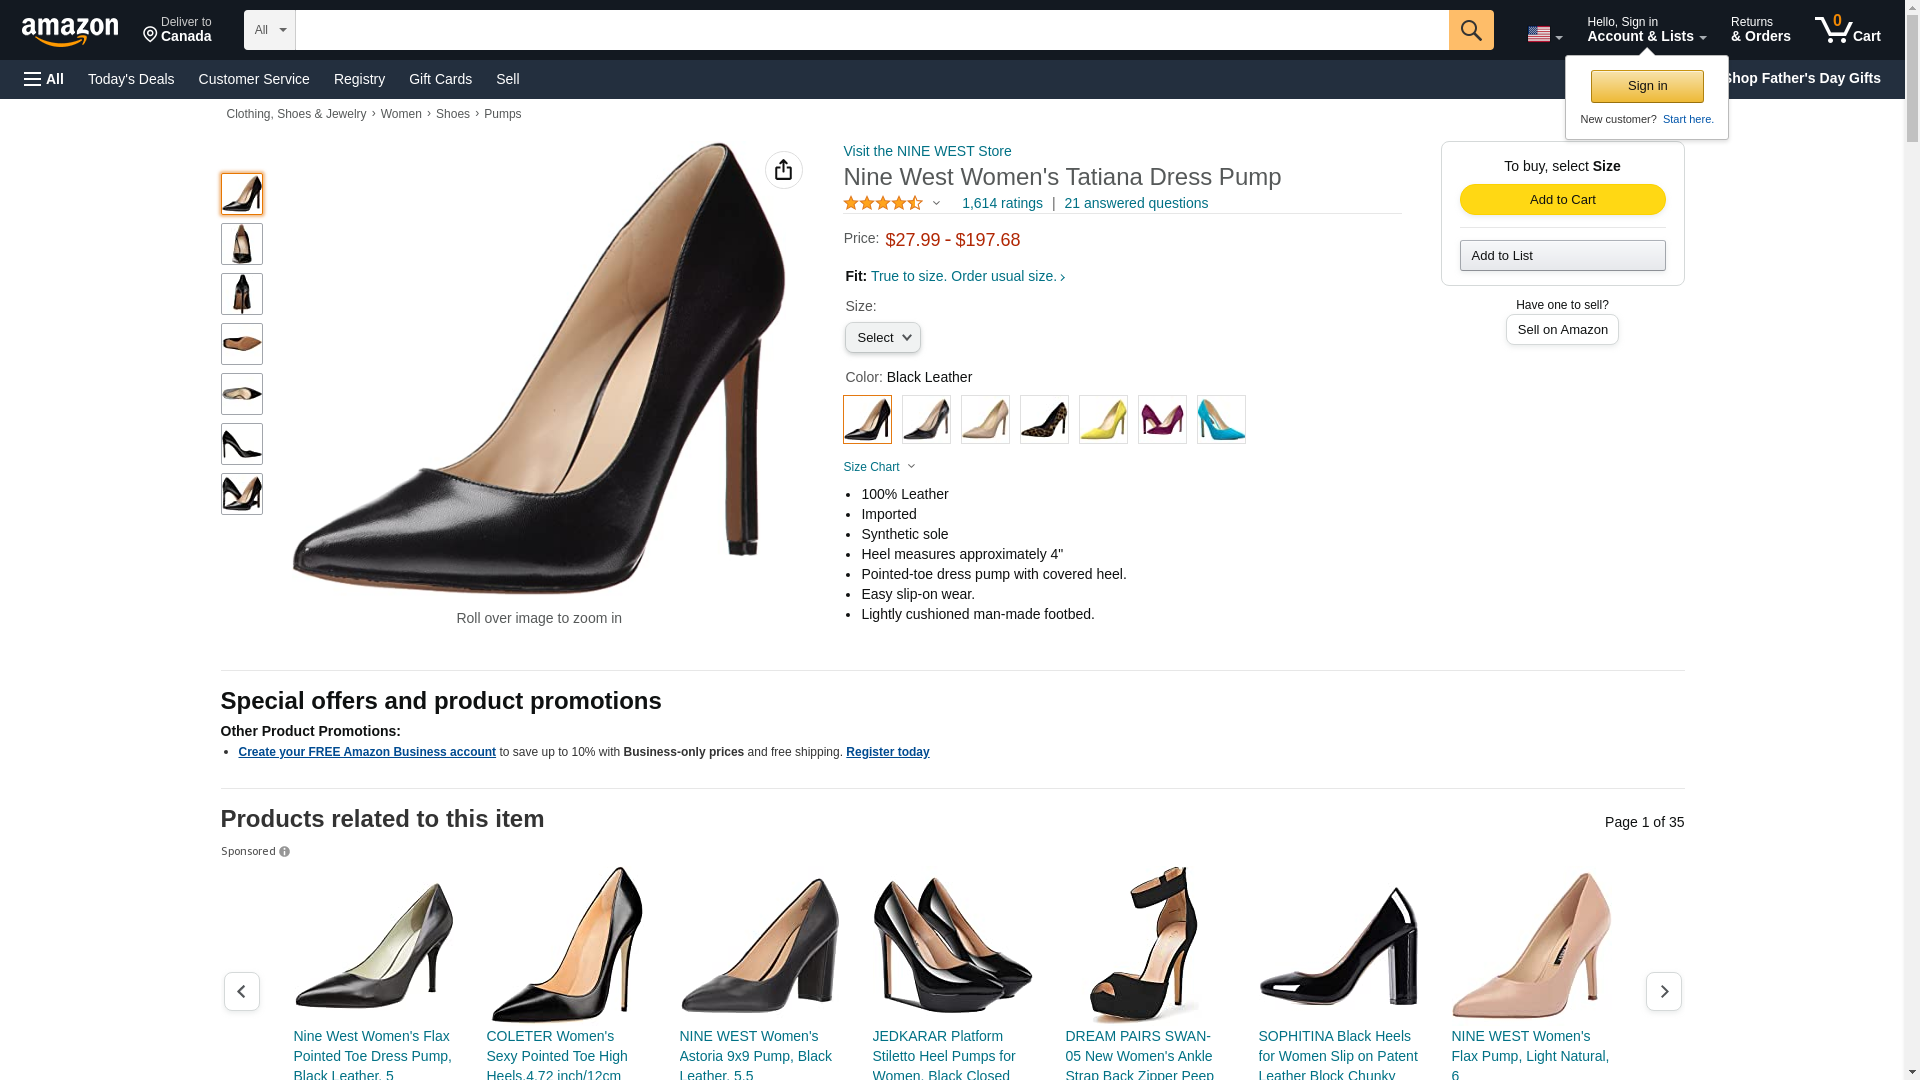Click the Amazon logo
Viewport: 1920px width, 1080px height.
[70, 30]
